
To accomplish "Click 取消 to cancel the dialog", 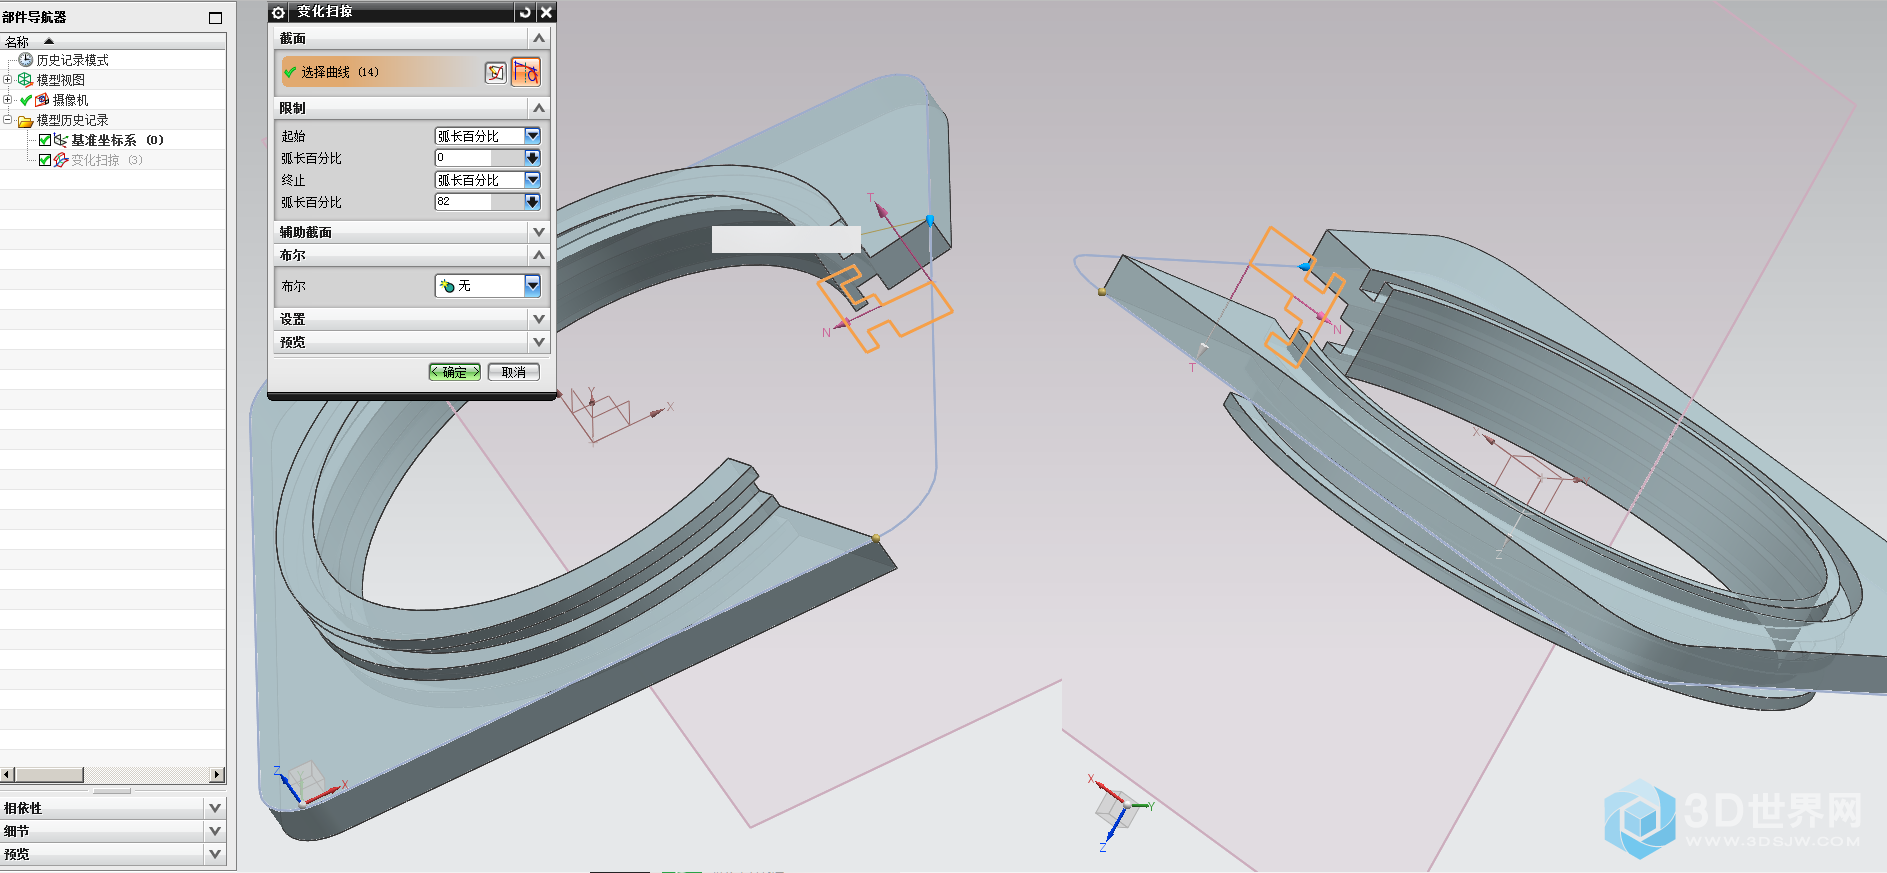I will (514, 372).
